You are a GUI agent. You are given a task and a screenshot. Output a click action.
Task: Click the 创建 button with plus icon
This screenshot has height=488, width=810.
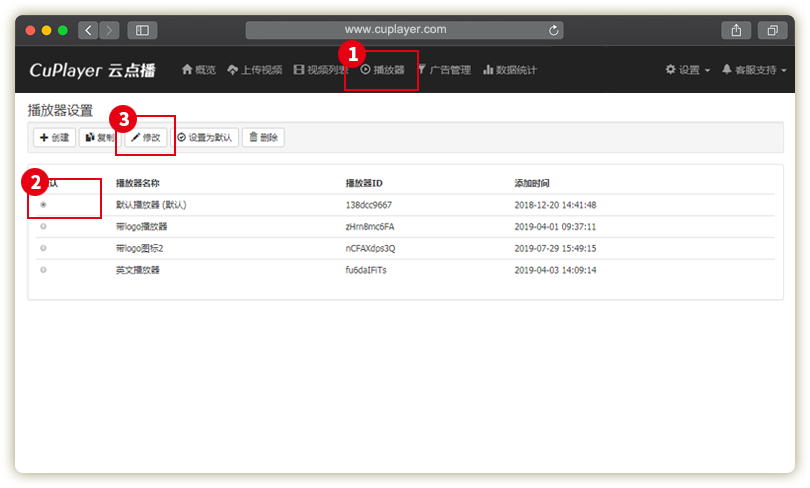[x=54, y=138]
